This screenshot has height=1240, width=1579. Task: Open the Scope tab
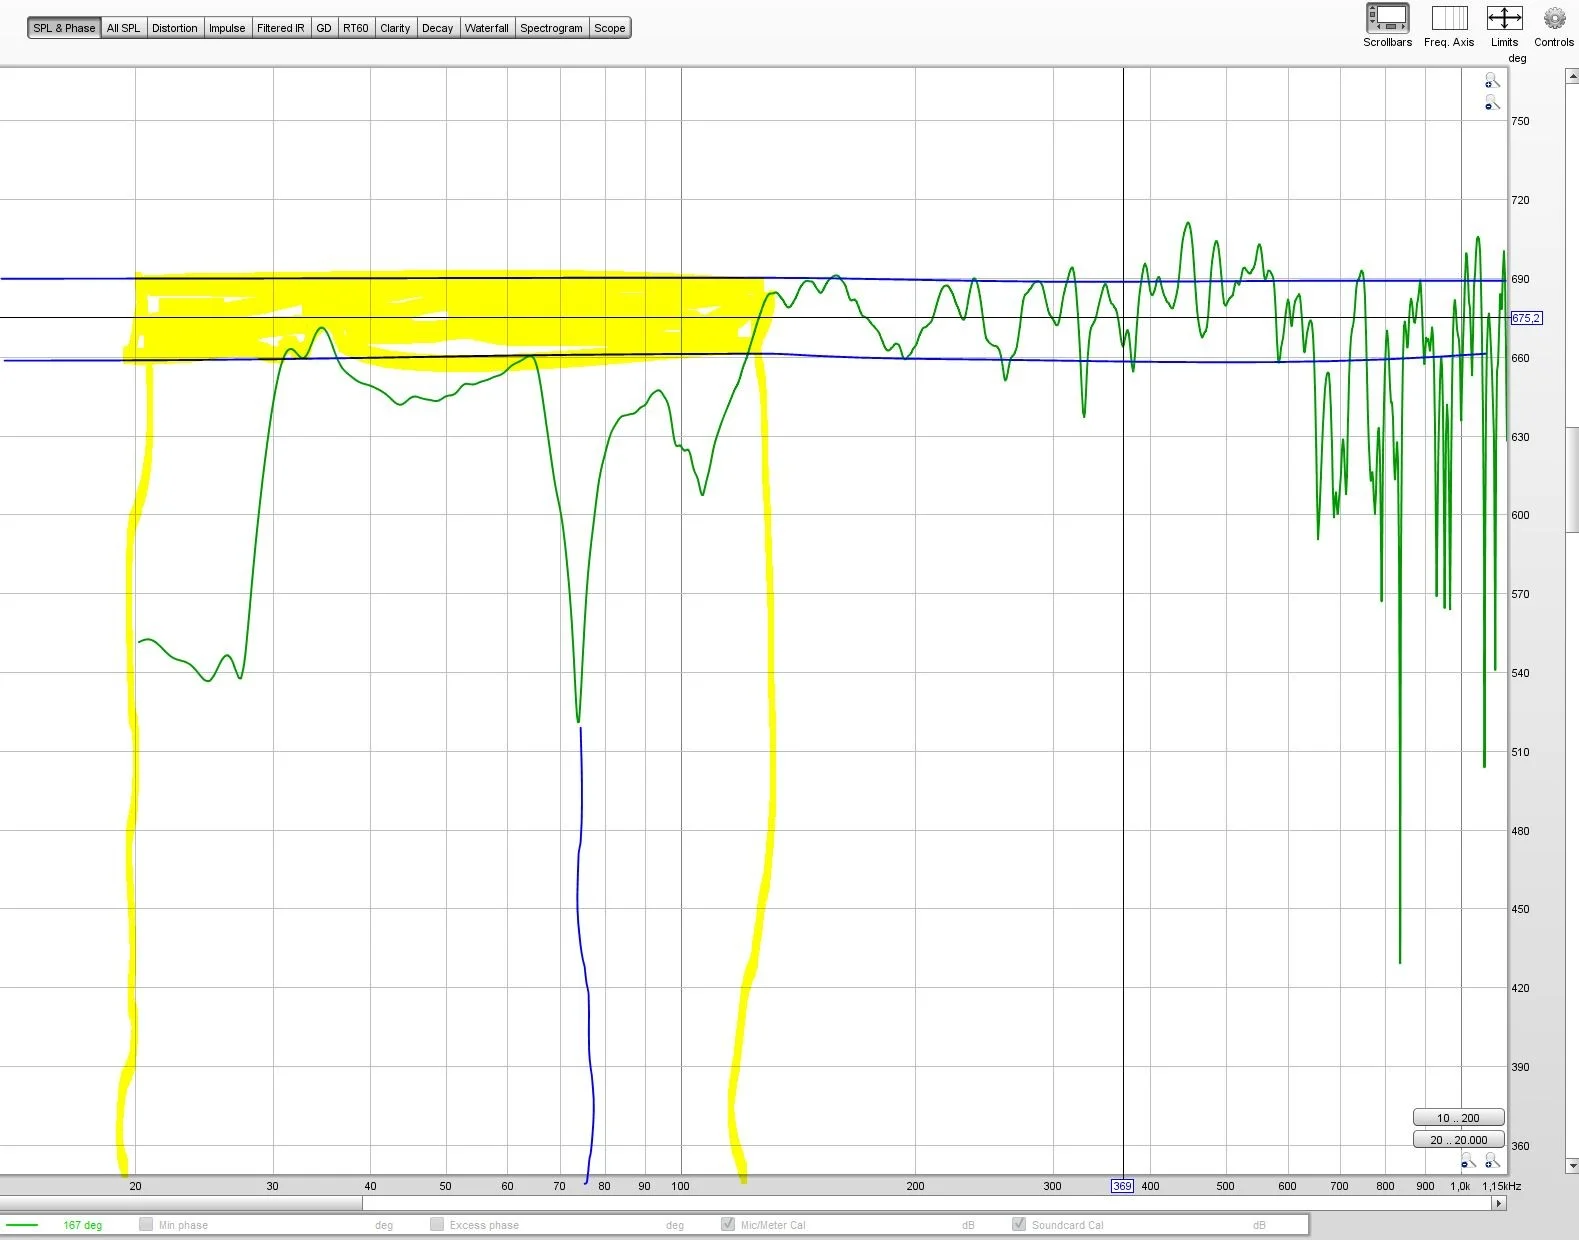[610, 28]
